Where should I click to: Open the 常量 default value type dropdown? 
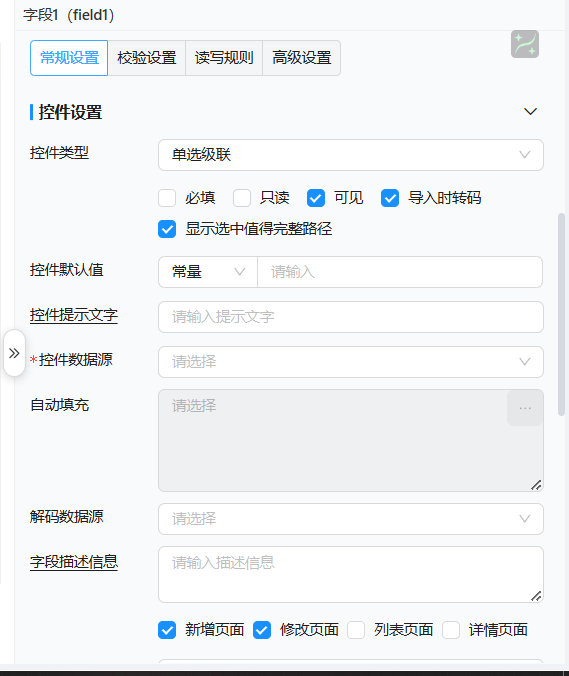click(208, 272)
